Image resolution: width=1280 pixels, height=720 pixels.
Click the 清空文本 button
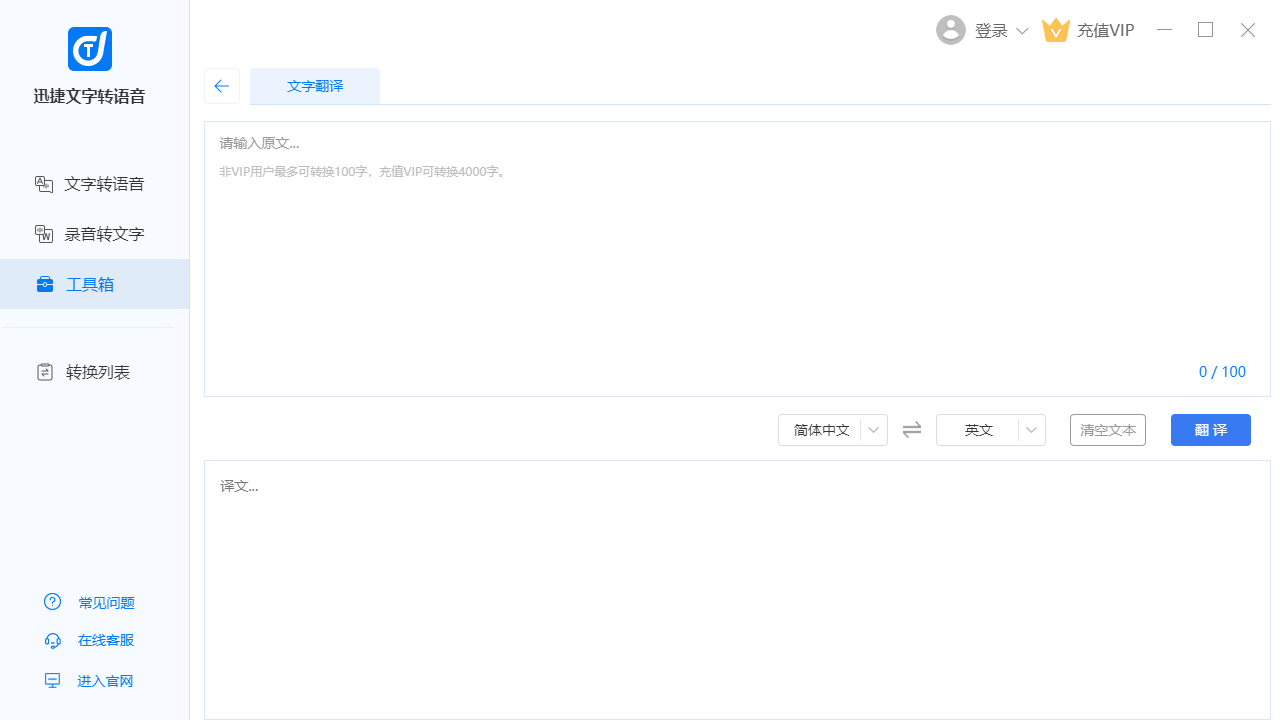[x=1107, y=430]
